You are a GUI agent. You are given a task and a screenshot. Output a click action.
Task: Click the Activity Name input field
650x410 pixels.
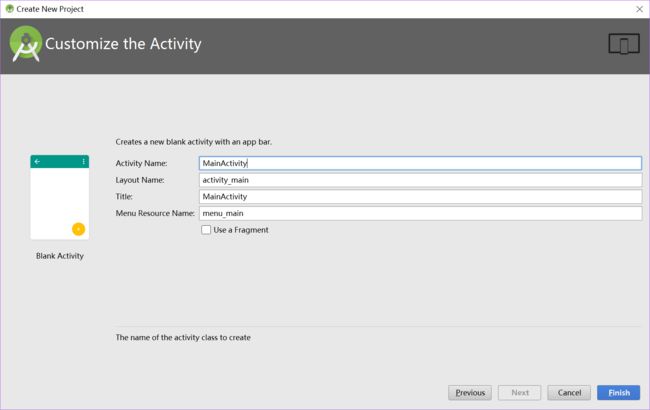point(420,163)
